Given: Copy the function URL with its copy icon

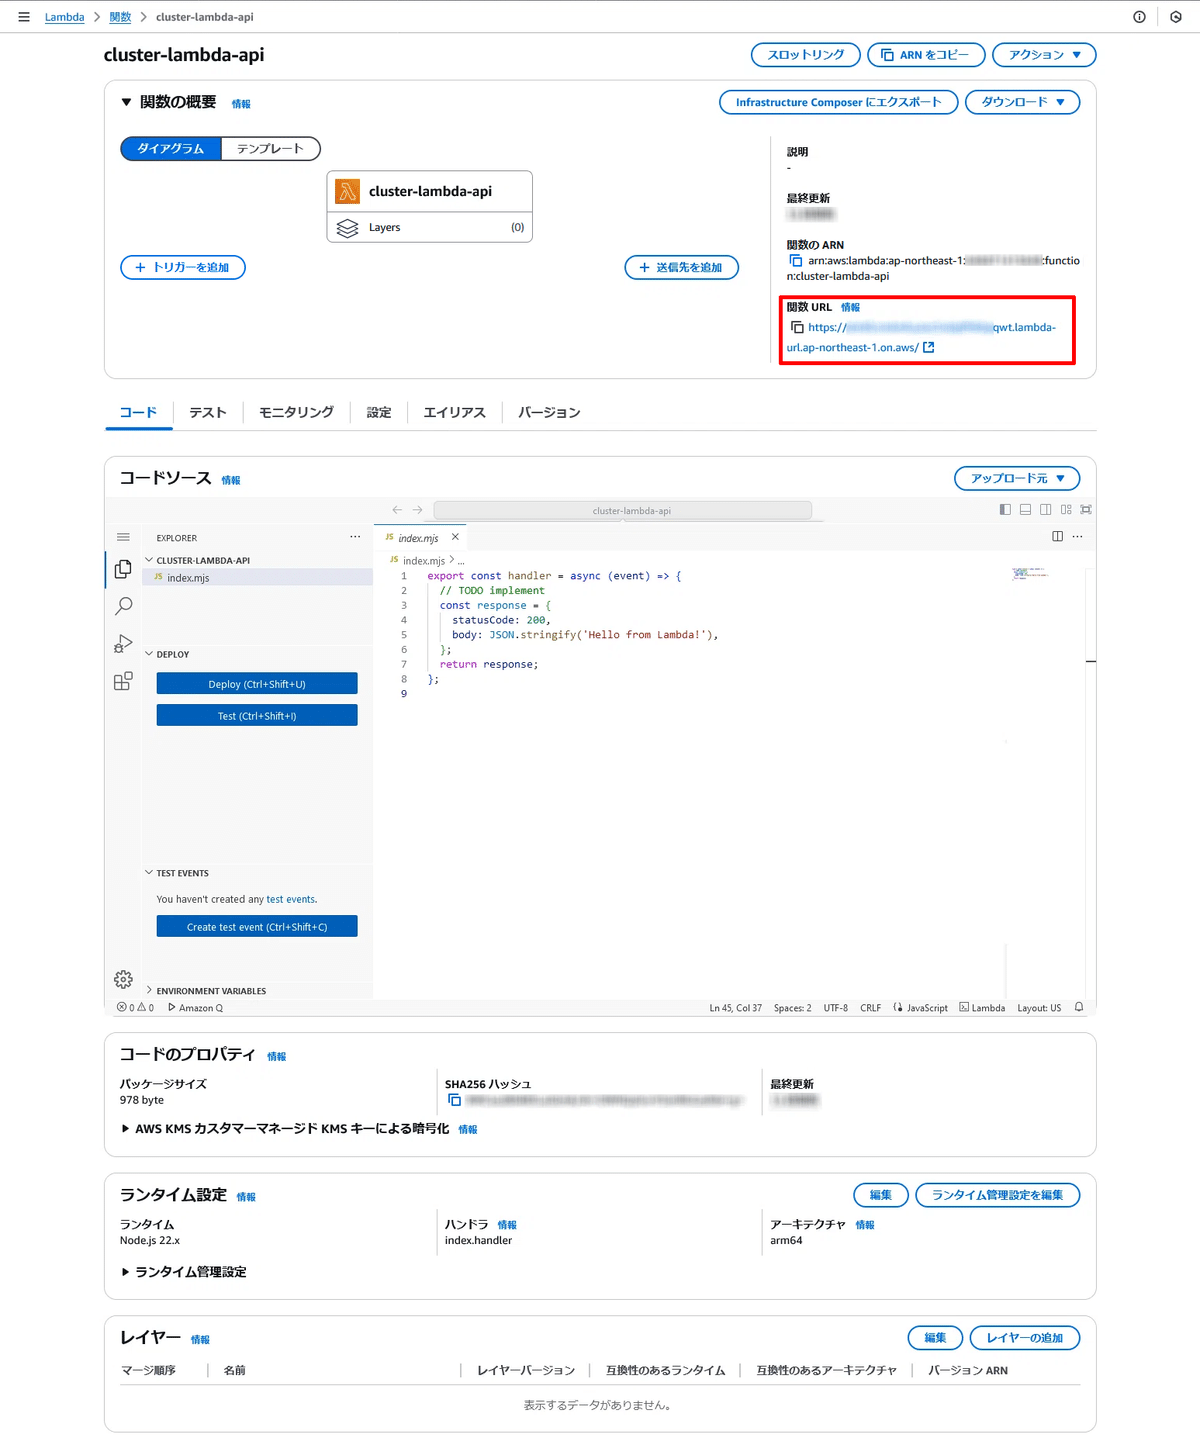Looking at the screenshot, I should coord(797,327).
